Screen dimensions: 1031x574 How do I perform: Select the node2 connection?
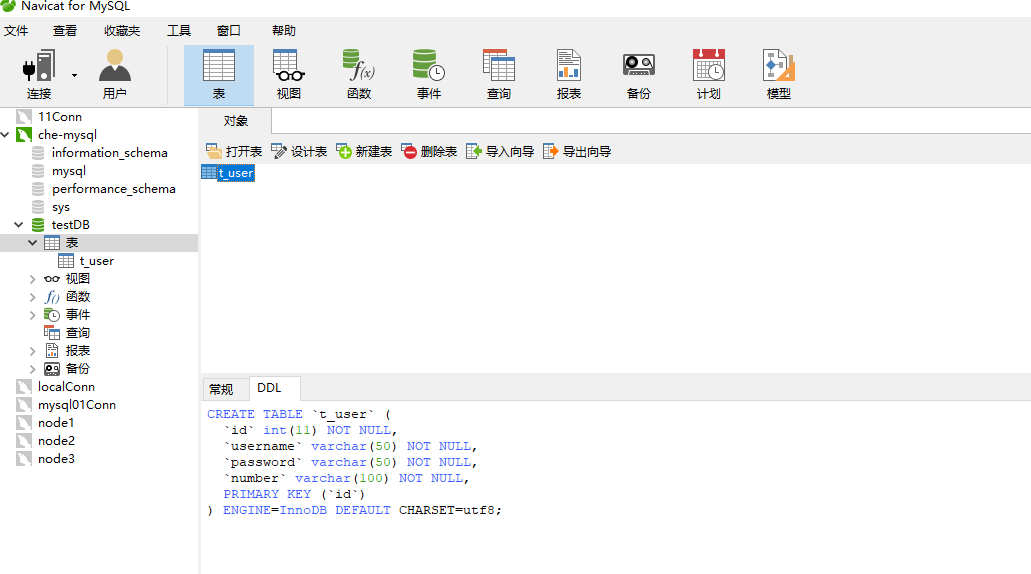point(56,441)
